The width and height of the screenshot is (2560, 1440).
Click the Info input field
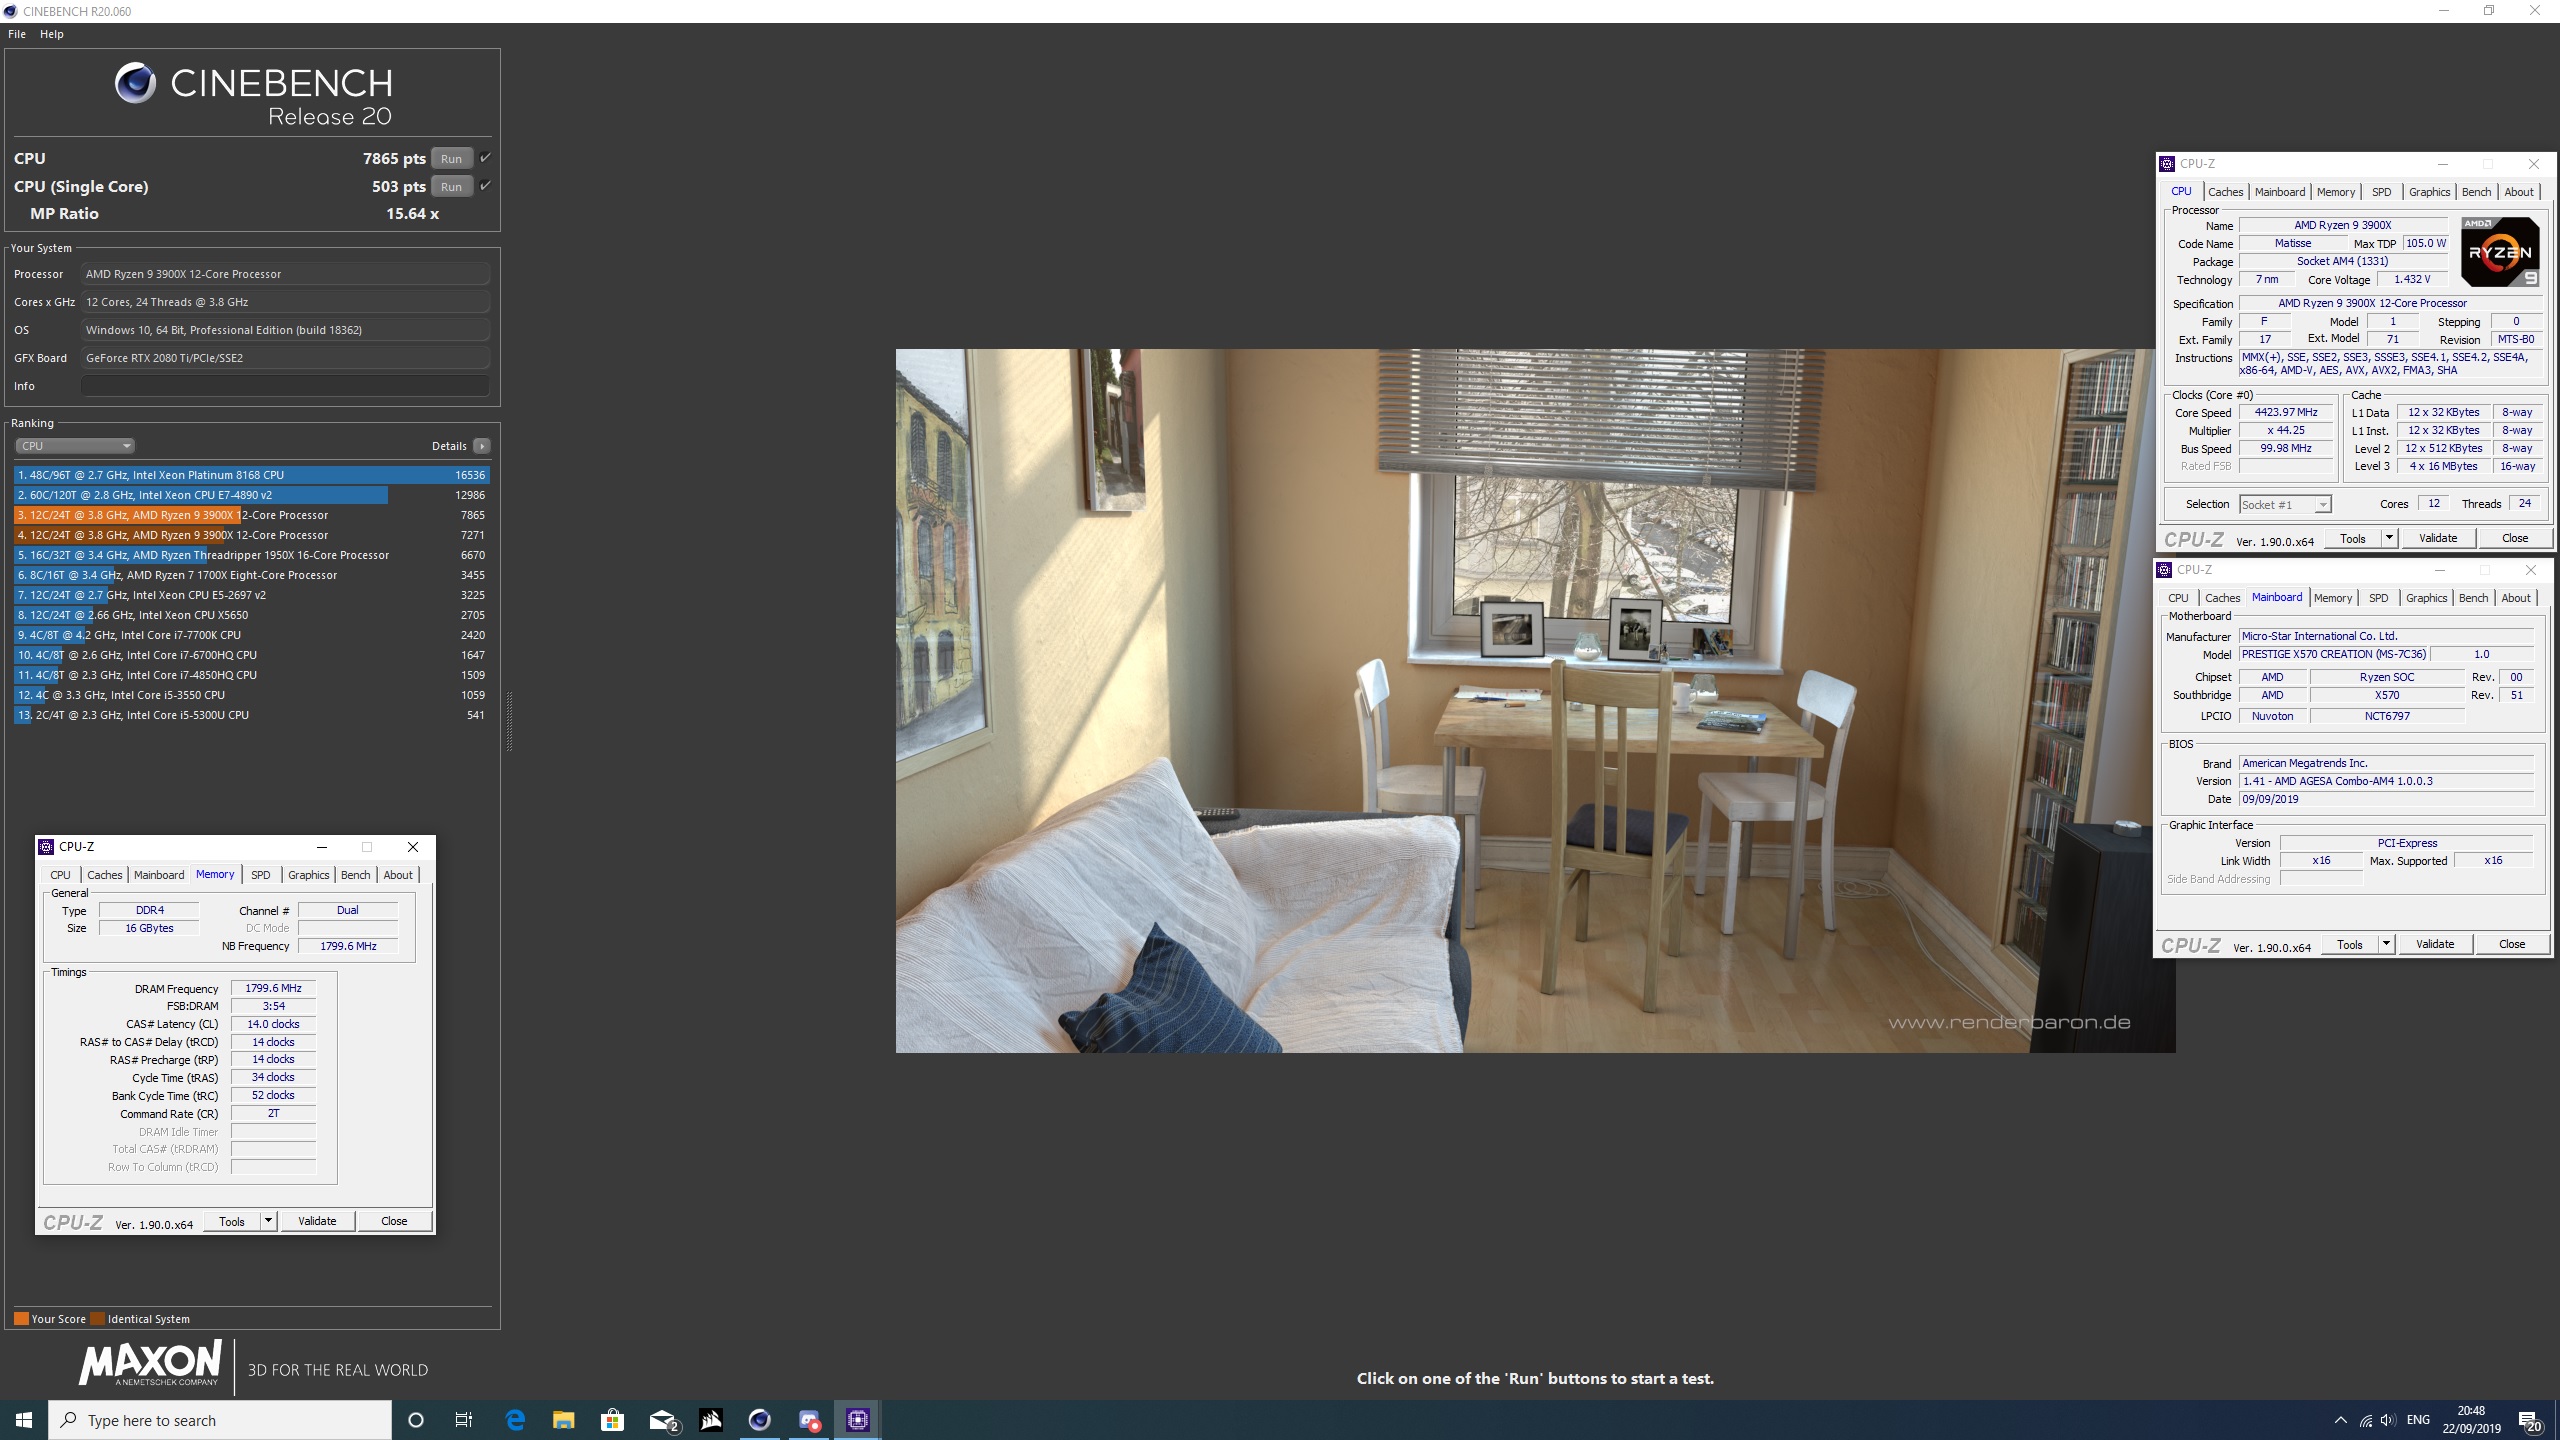[285, 386]
